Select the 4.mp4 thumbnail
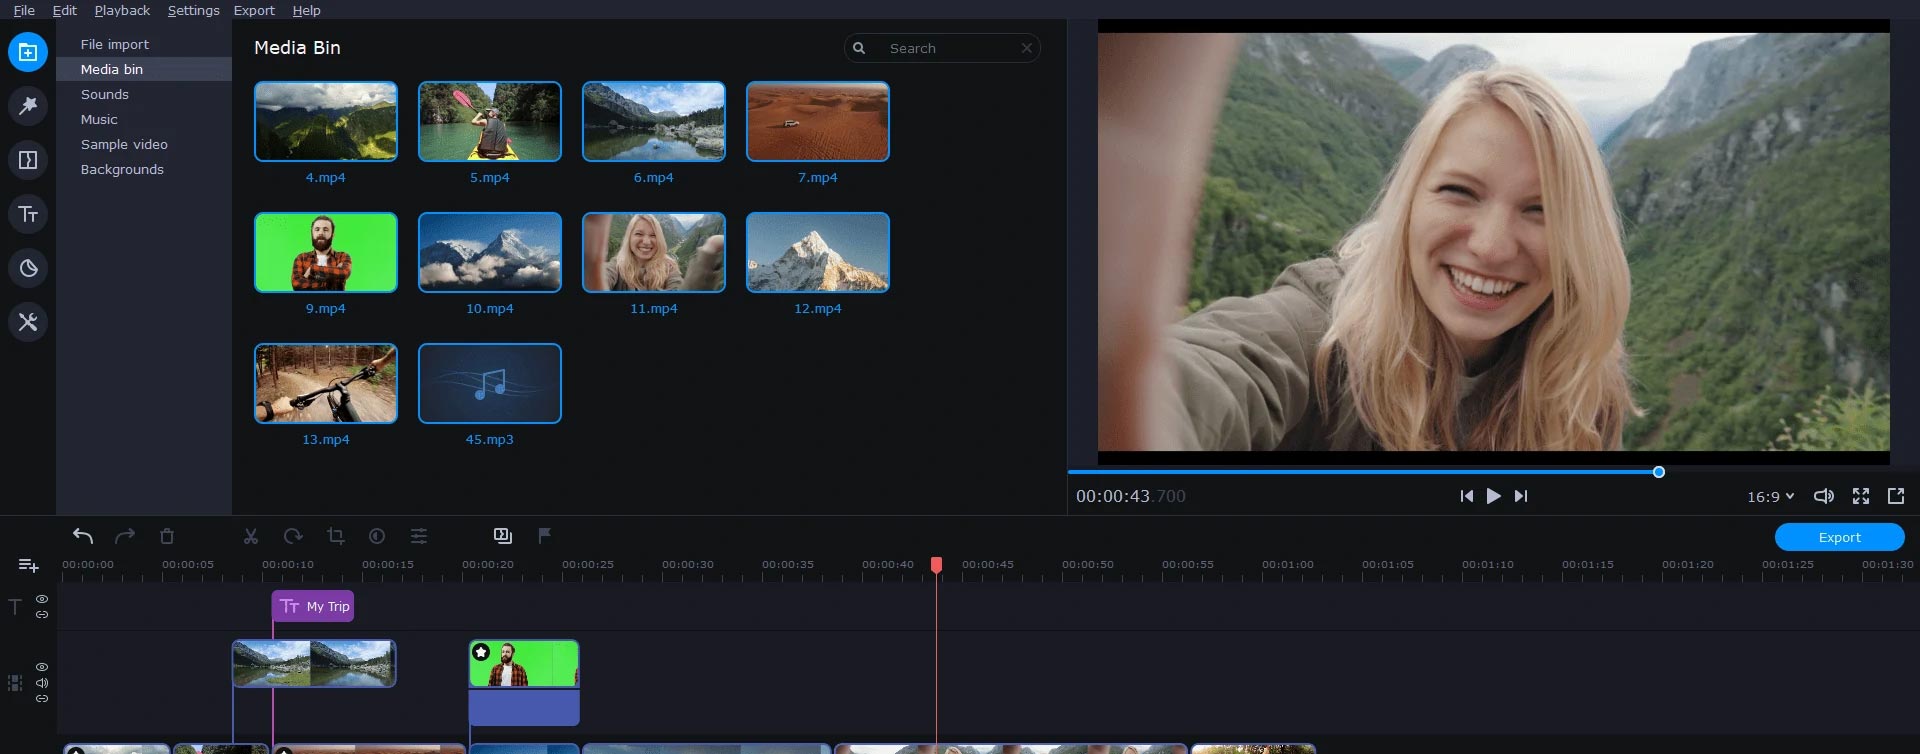The height and width of the screenshot is (754, 1920). (326, 121)
